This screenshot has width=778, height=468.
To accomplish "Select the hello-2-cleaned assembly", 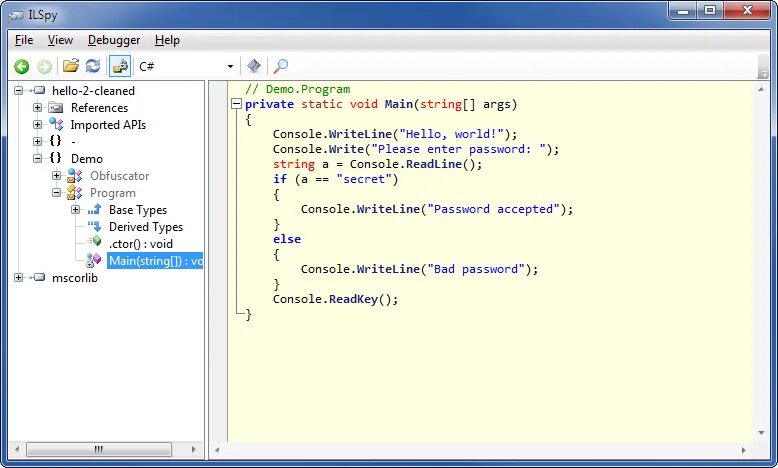I will tap(93, 91).
